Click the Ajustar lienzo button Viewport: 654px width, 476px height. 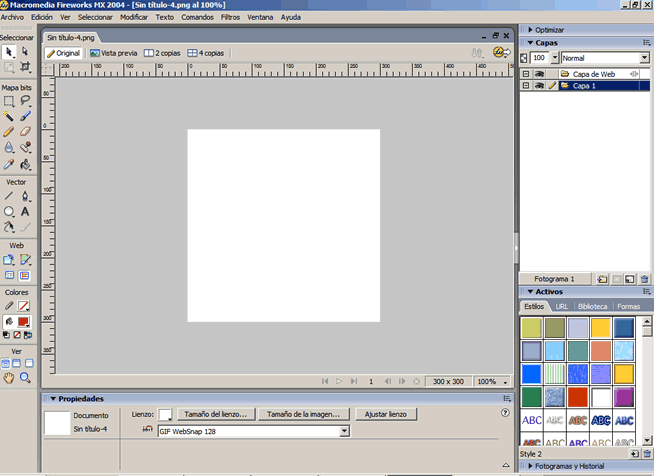pos(386,414)
